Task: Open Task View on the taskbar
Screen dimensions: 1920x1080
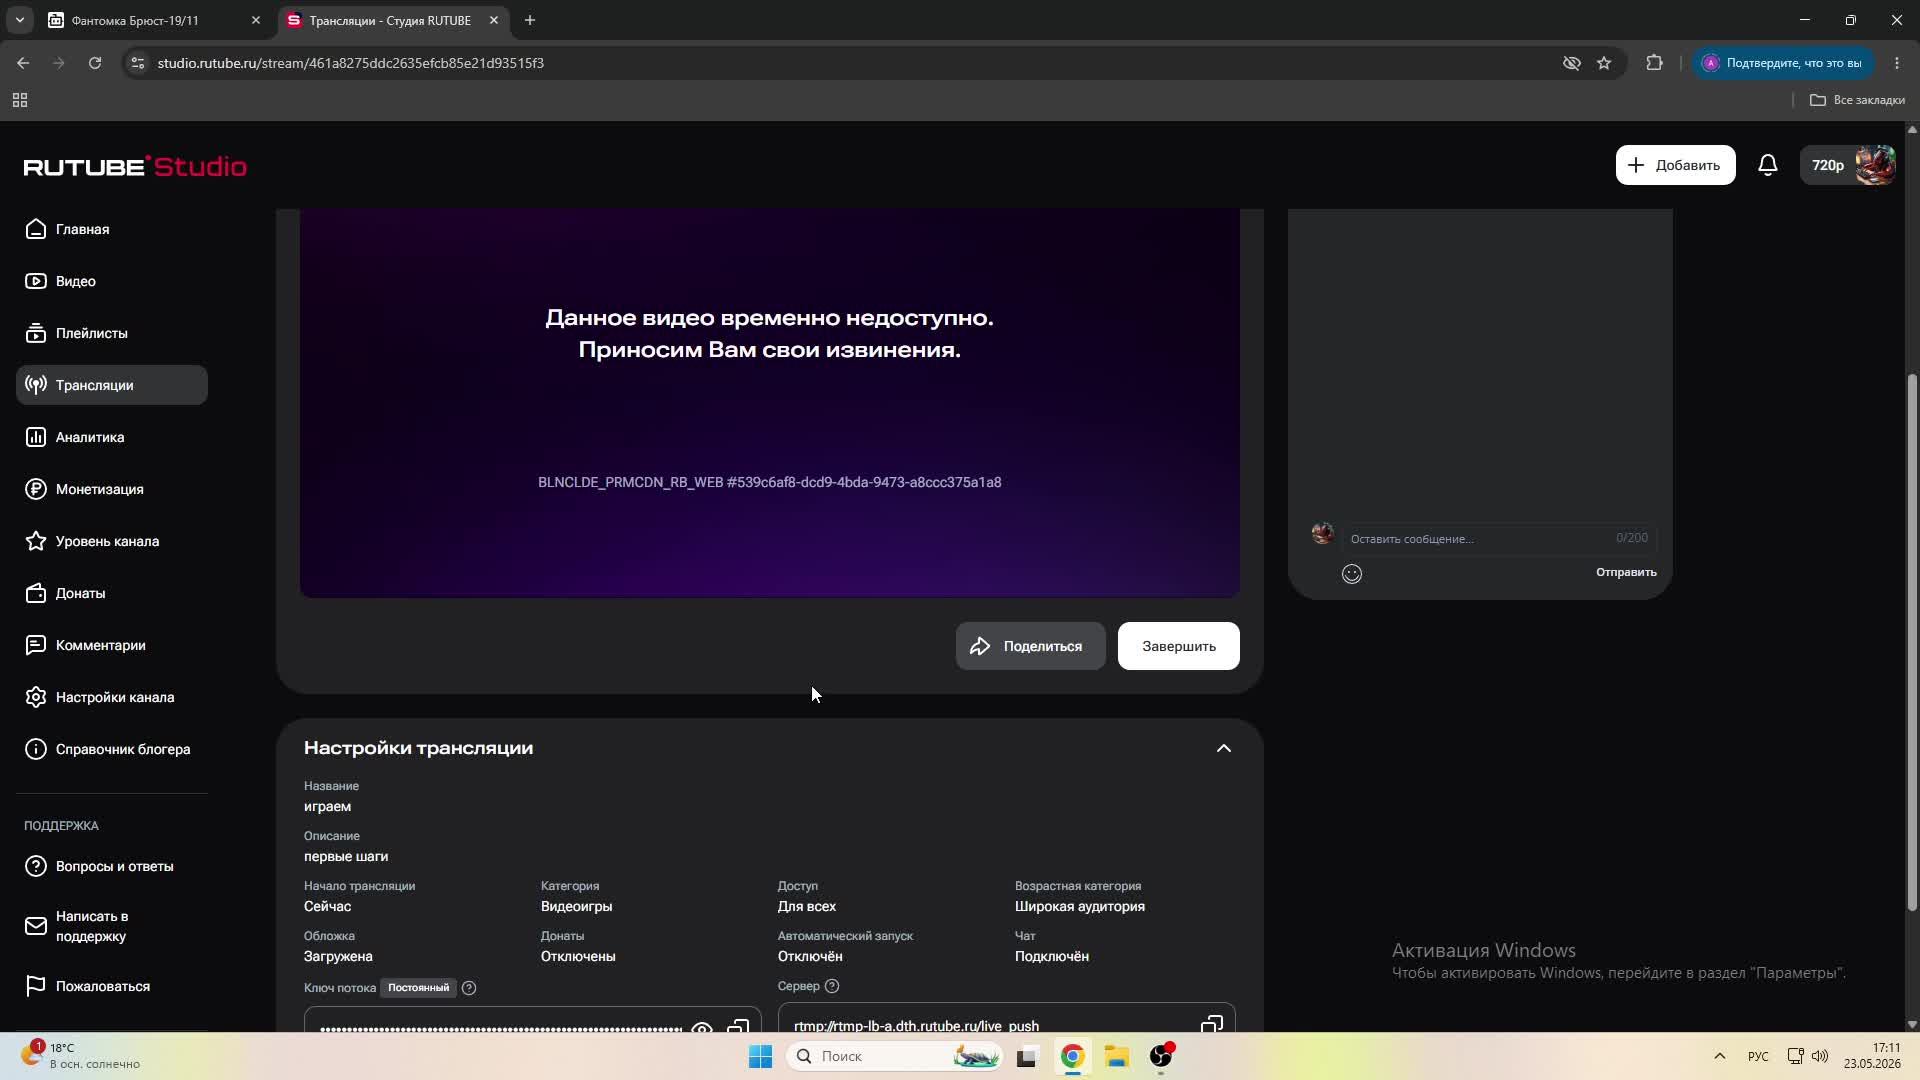Action: (x=1028, y=1056)
